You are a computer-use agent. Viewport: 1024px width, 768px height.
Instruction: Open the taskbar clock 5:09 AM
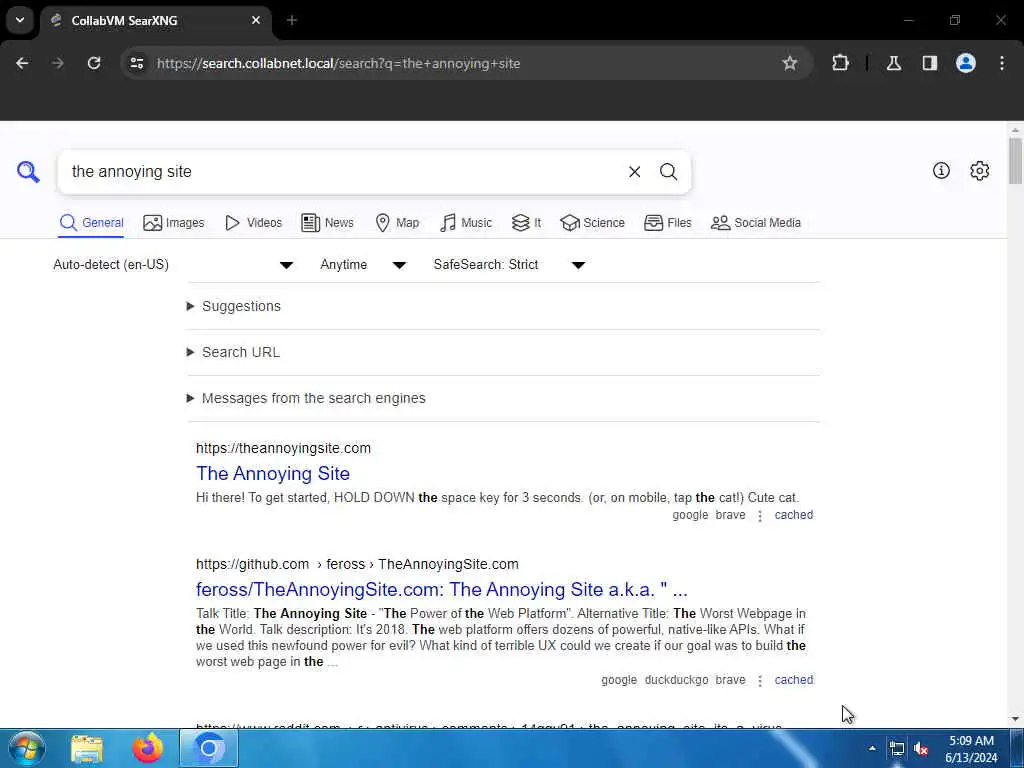(972, 749)
